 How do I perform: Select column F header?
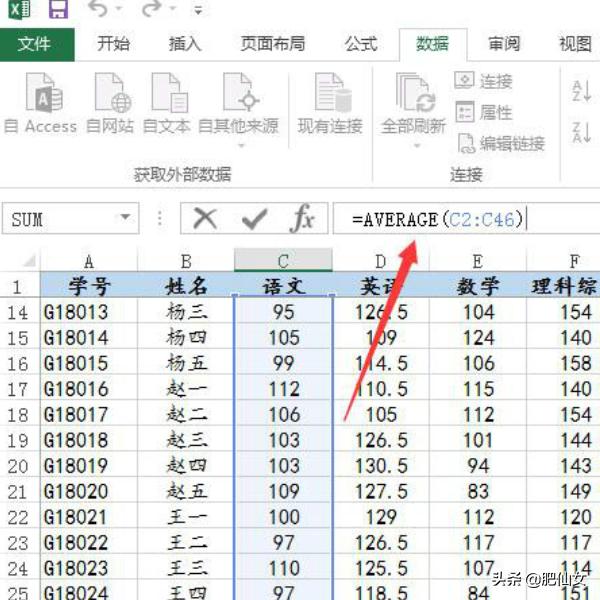point(563,262)
